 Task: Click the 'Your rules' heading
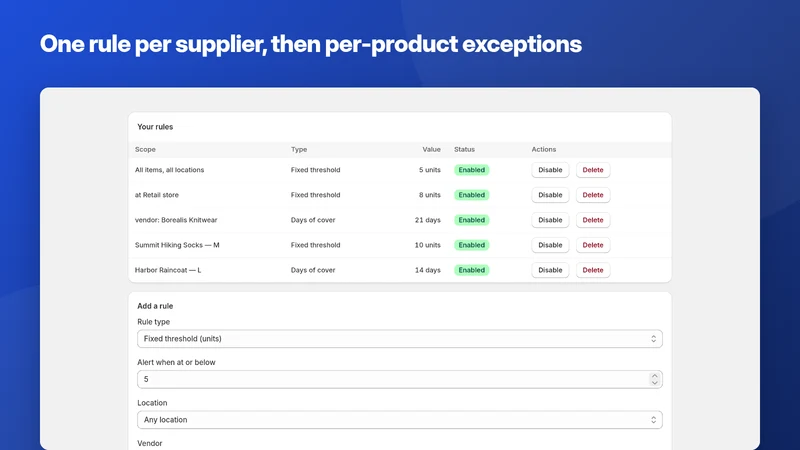(155, 127)
